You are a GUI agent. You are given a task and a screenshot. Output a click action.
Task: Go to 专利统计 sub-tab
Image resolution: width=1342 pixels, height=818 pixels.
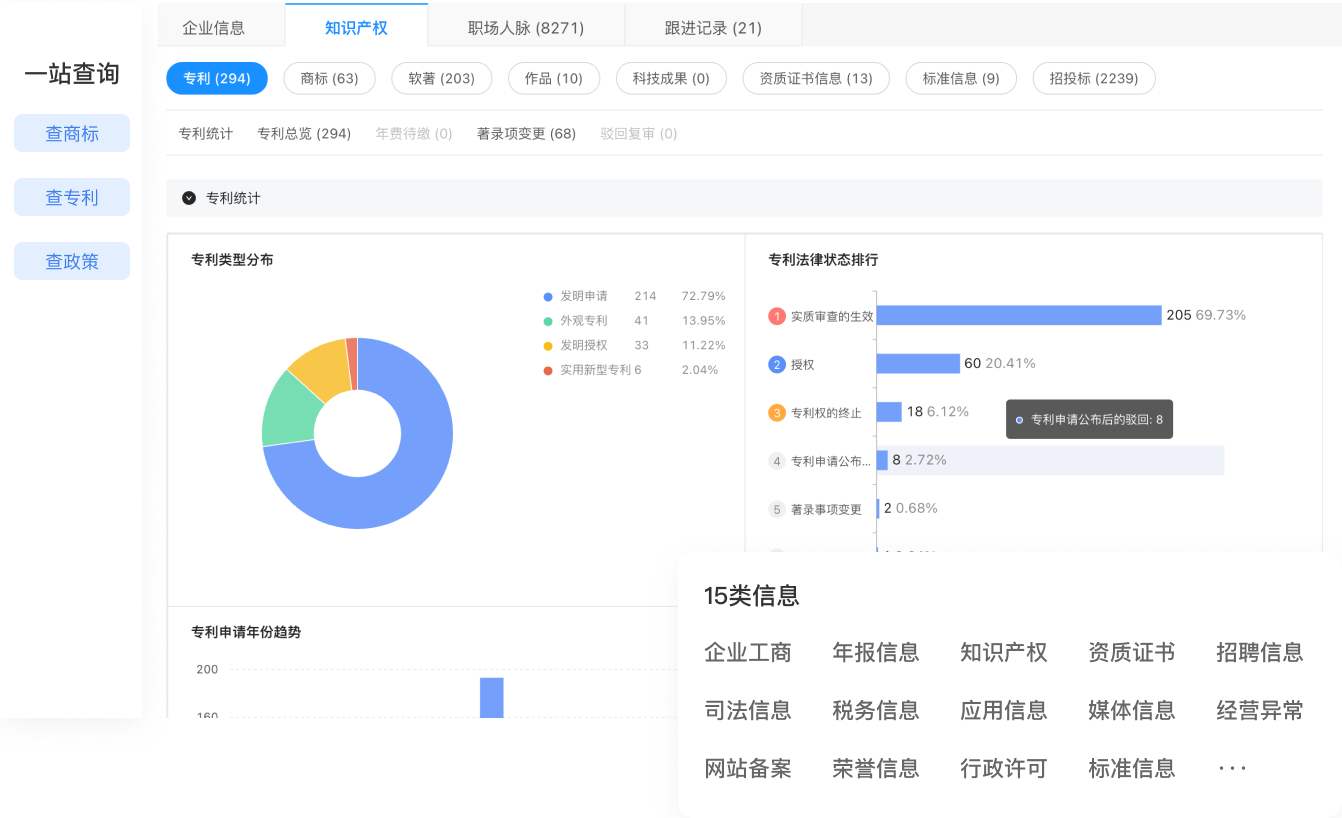click(x=206, y=133)
